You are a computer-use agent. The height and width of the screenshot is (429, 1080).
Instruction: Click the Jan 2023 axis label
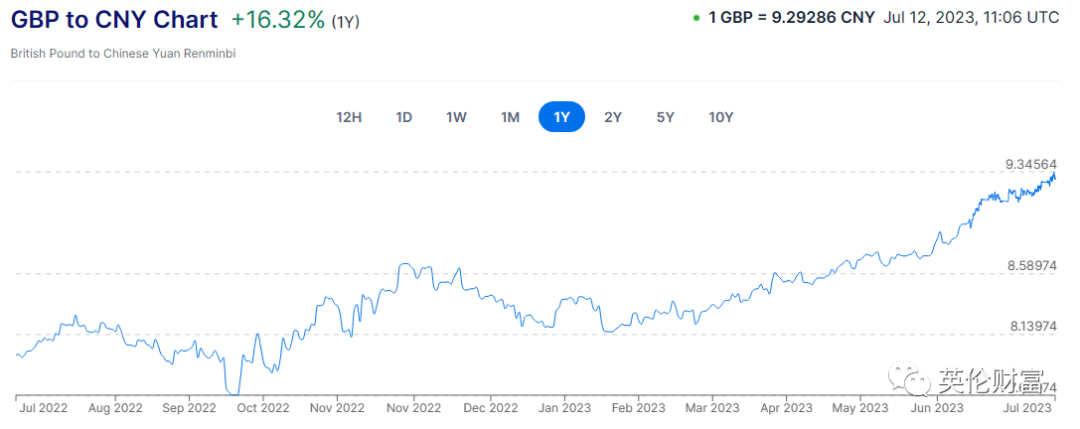click(x=563, y=408)
